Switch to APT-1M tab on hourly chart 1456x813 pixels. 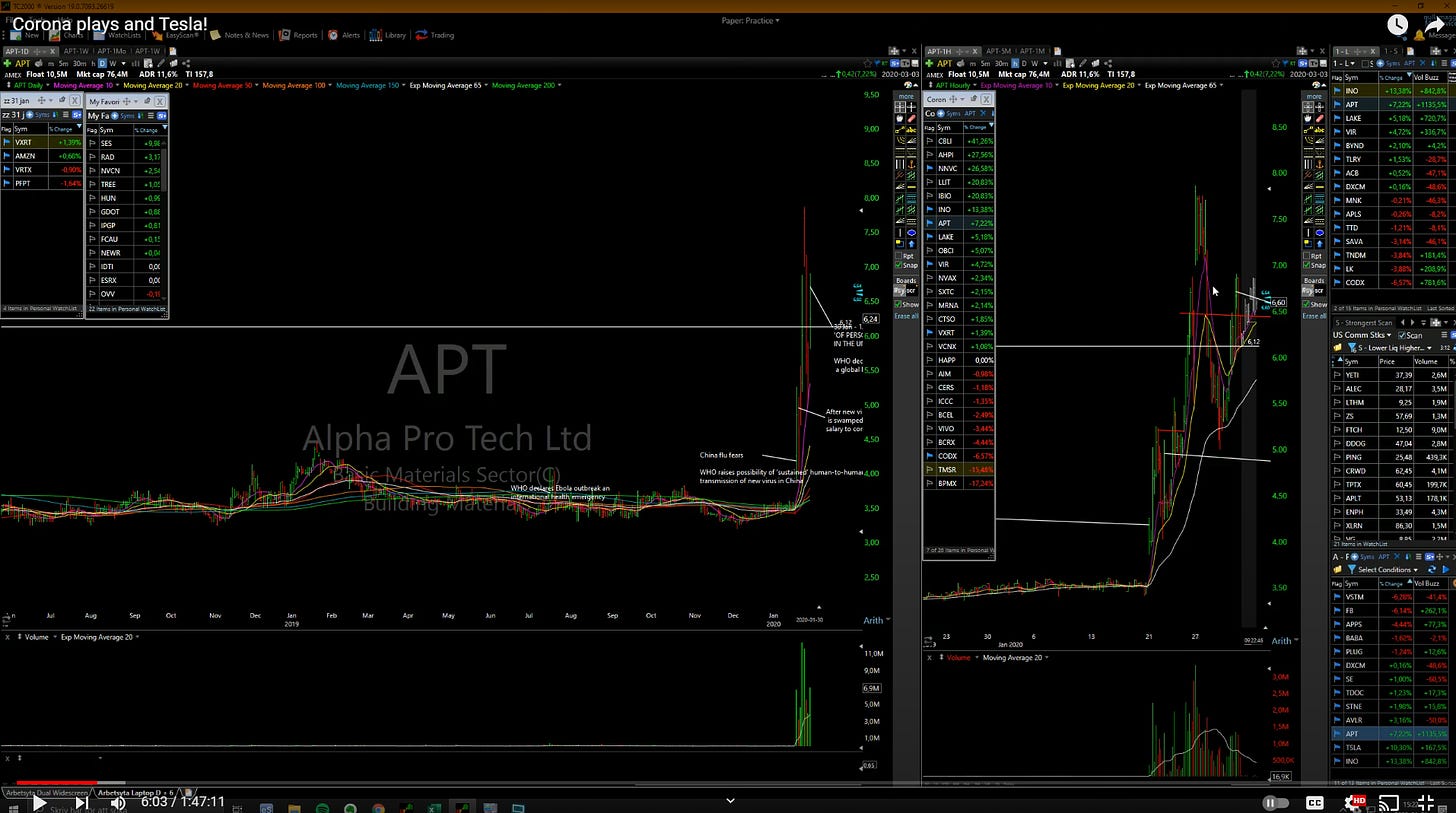[1033, 51]
